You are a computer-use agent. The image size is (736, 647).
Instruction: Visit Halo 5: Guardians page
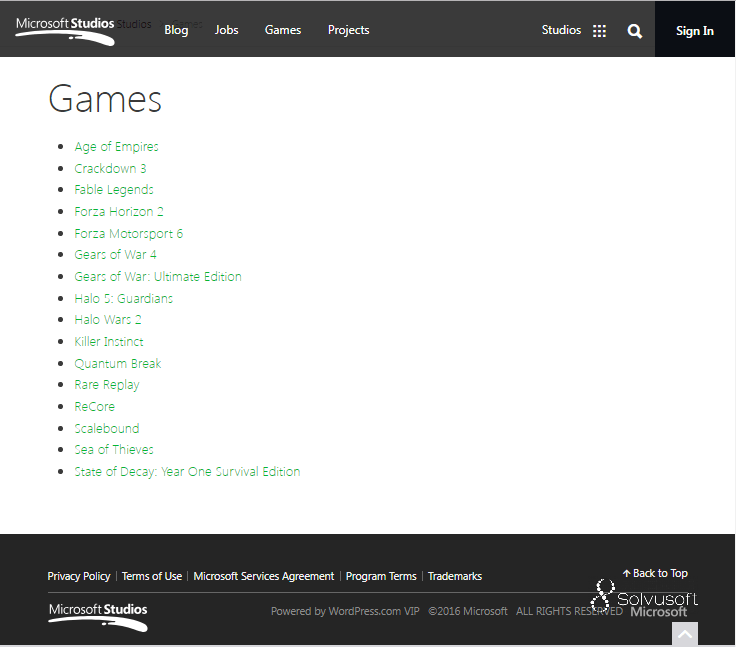point(123,298)
